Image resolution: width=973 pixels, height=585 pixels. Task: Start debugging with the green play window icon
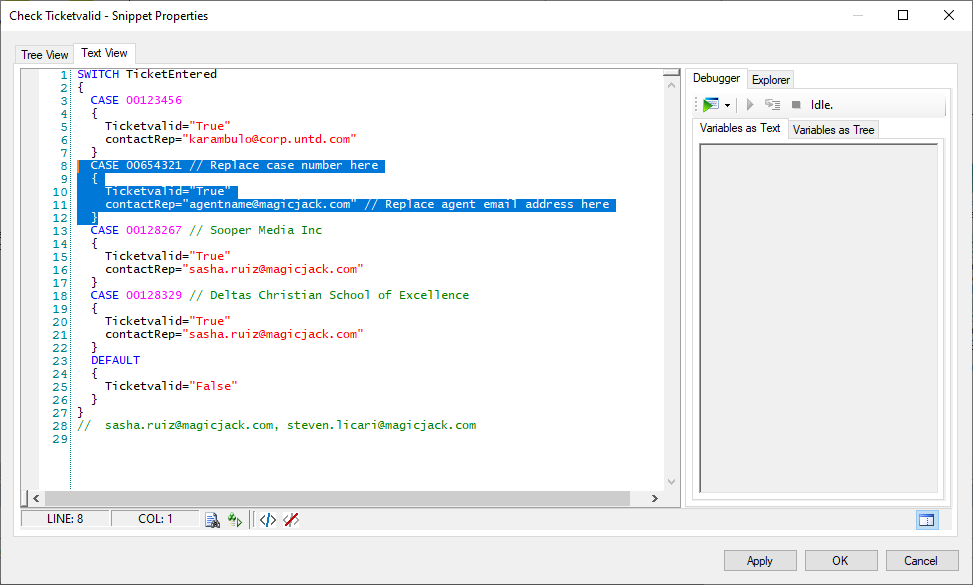[711, 105]
